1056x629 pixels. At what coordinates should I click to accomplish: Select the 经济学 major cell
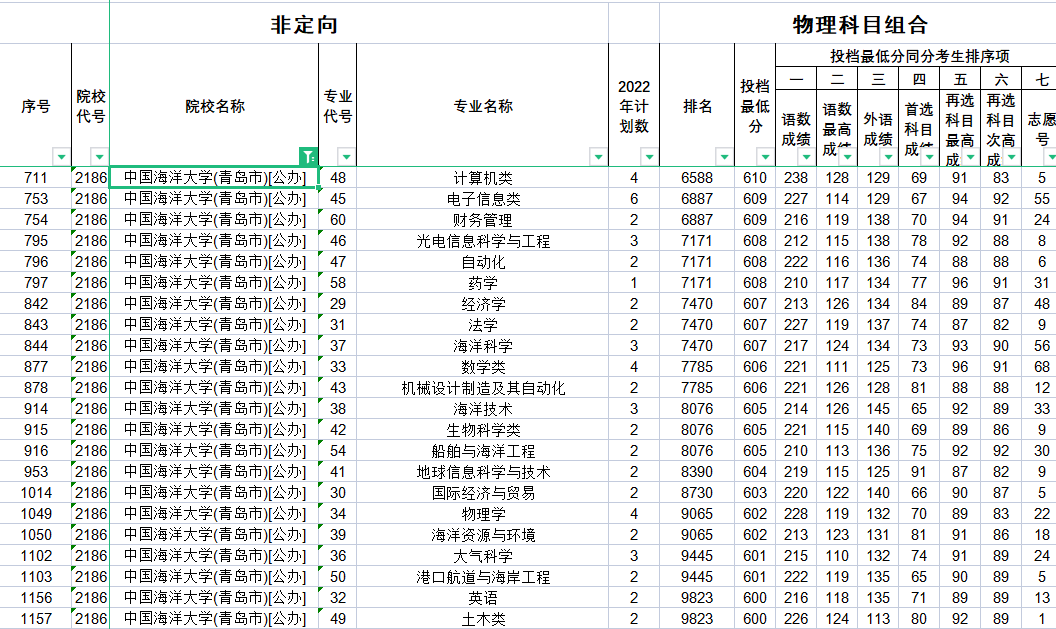[x=482, y=304]
